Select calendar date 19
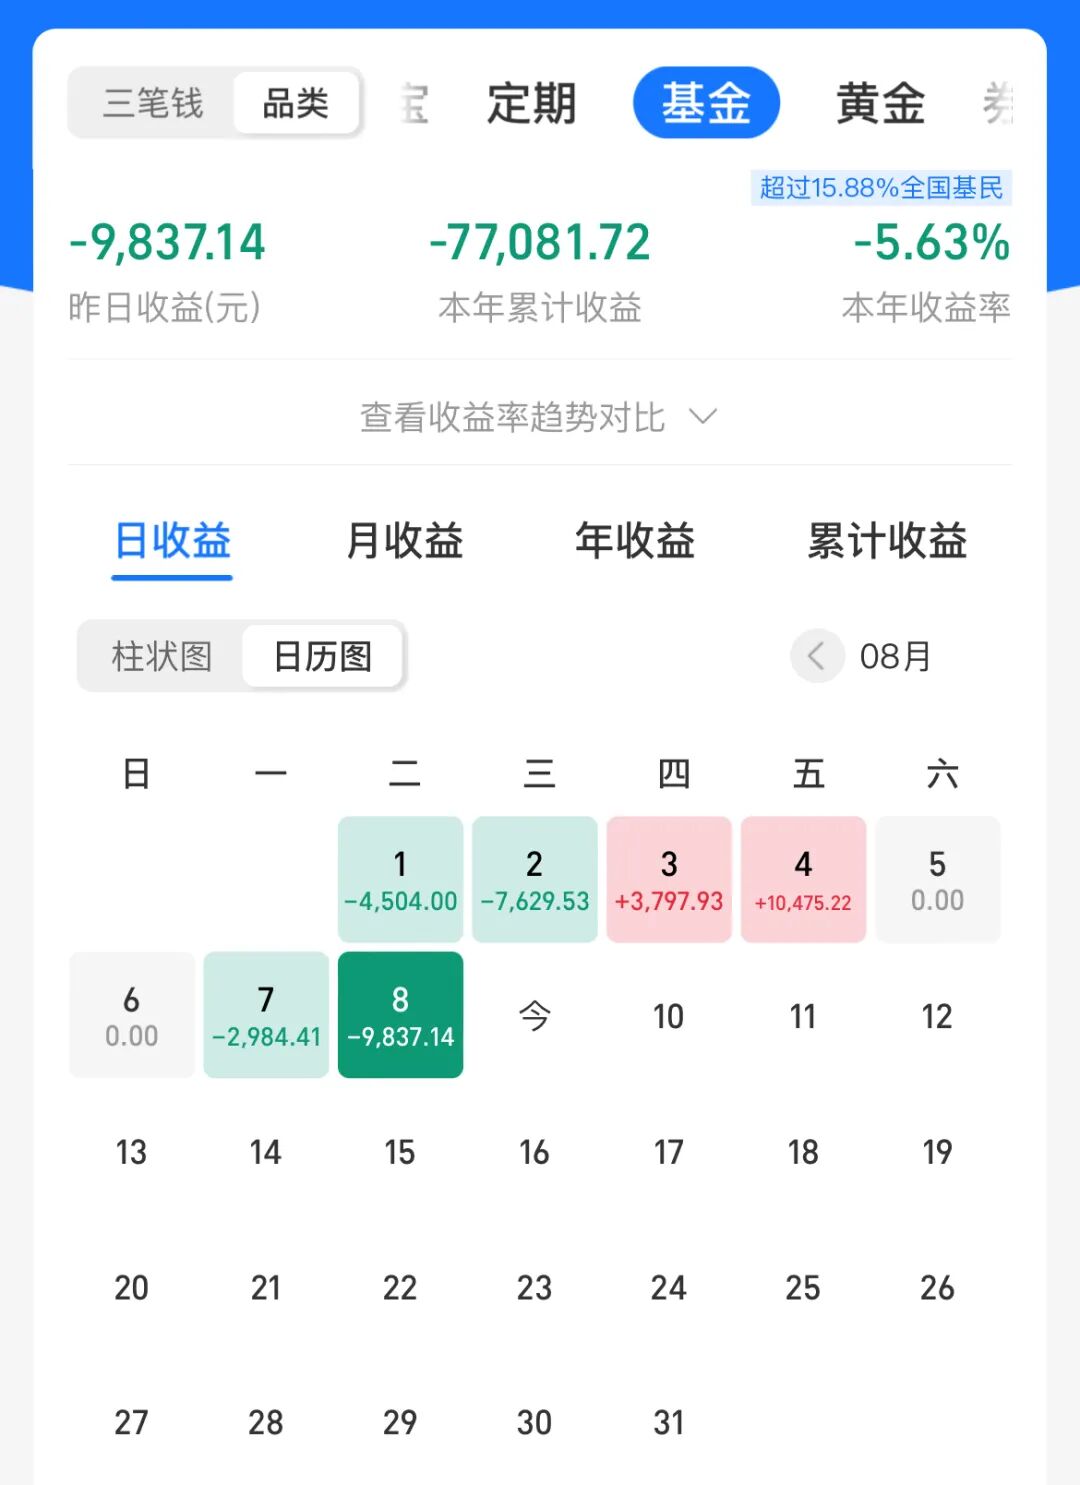 click(938, 1152)
